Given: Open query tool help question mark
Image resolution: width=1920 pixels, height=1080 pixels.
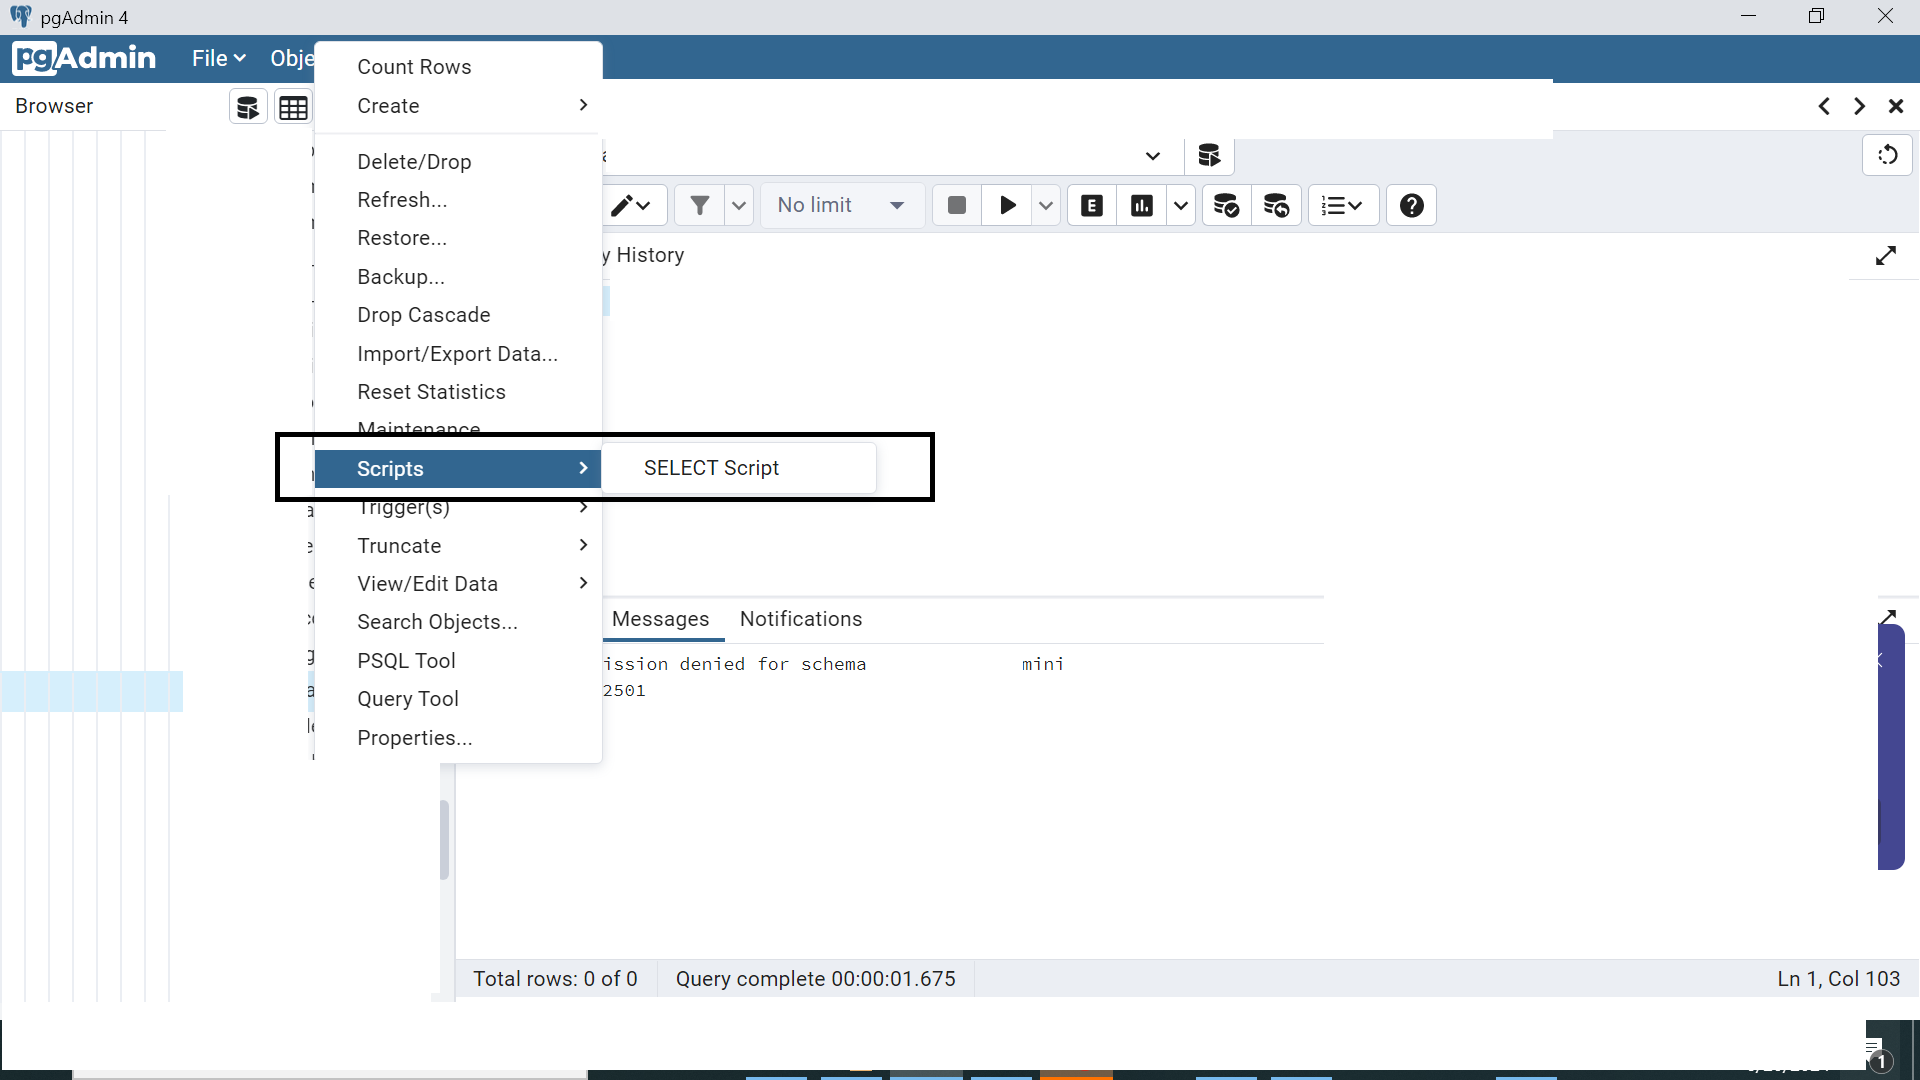Looking at the screenshot, I should (x=1411, y=206).
